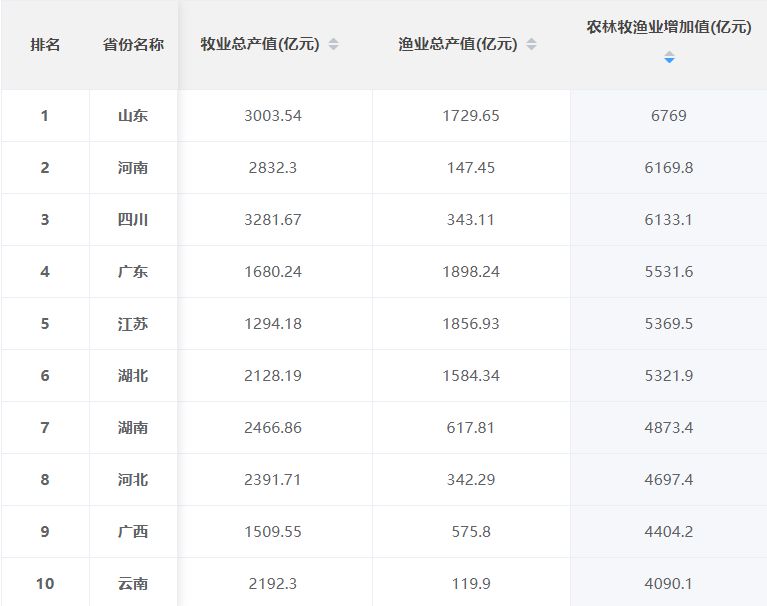This screenshot has height=606, width=767.
Task: Click the added value 6169.8
Action: point(669,168)
